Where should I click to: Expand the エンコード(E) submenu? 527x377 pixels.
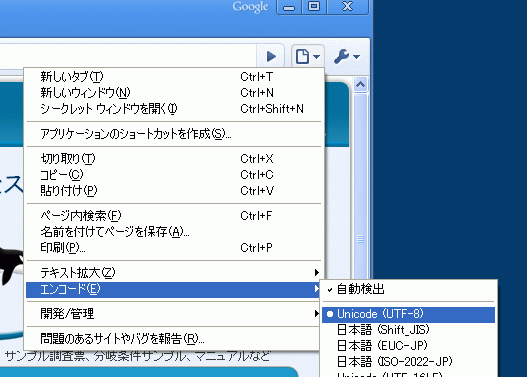[x=174, y=289]
